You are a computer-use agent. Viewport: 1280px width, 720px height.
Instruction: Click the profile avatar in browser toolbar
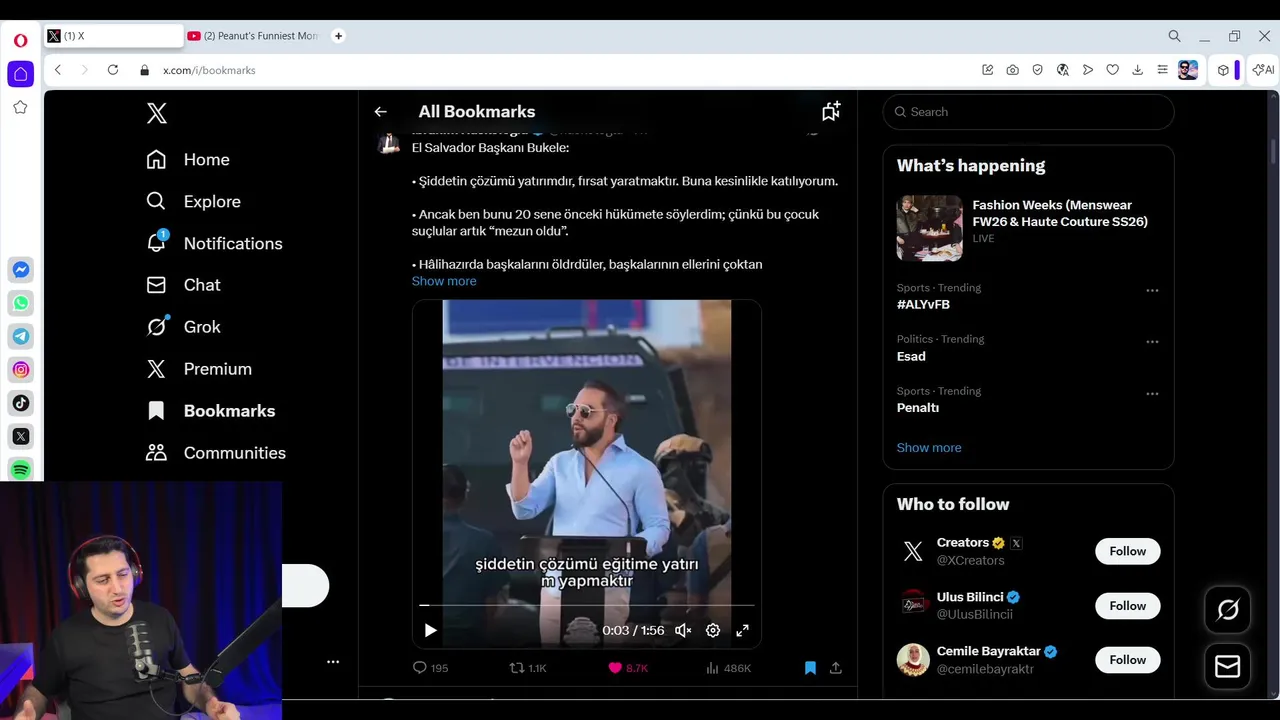pos(1188,70)
